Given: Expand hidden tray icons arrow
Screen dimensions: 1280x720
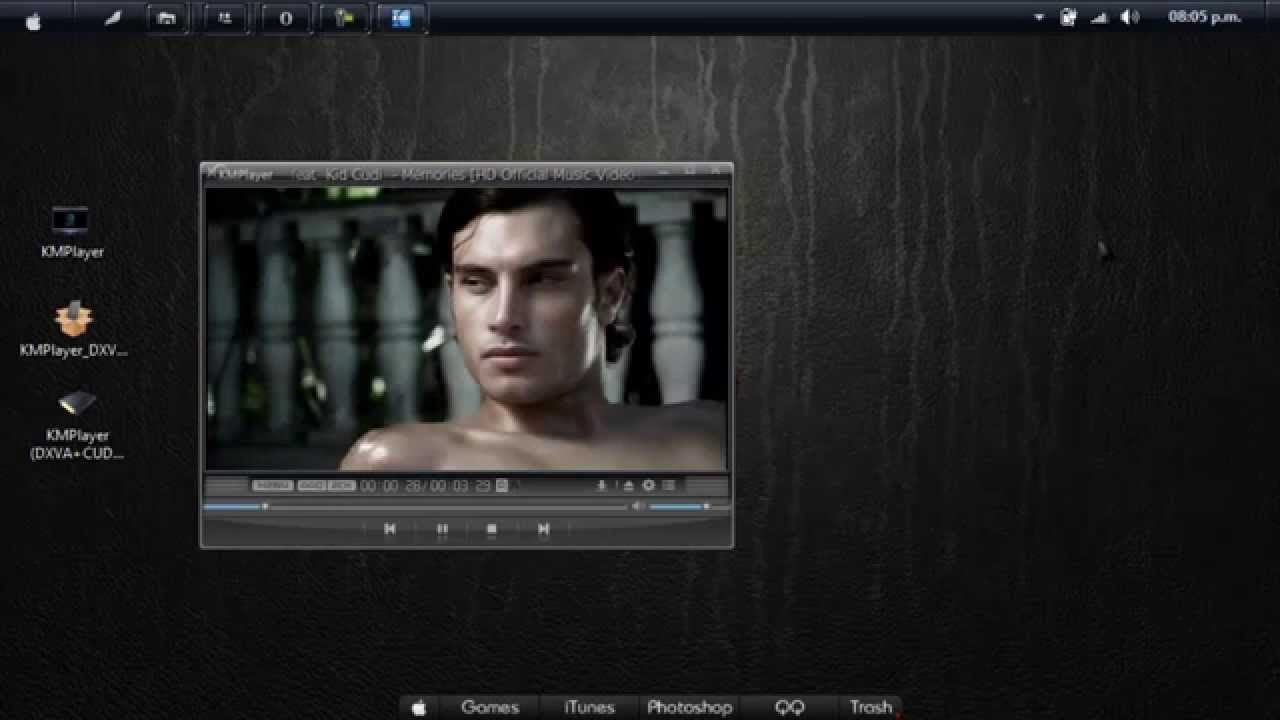Looking at the screenshot, I should pyautogui.click(x=1039, y=18).
